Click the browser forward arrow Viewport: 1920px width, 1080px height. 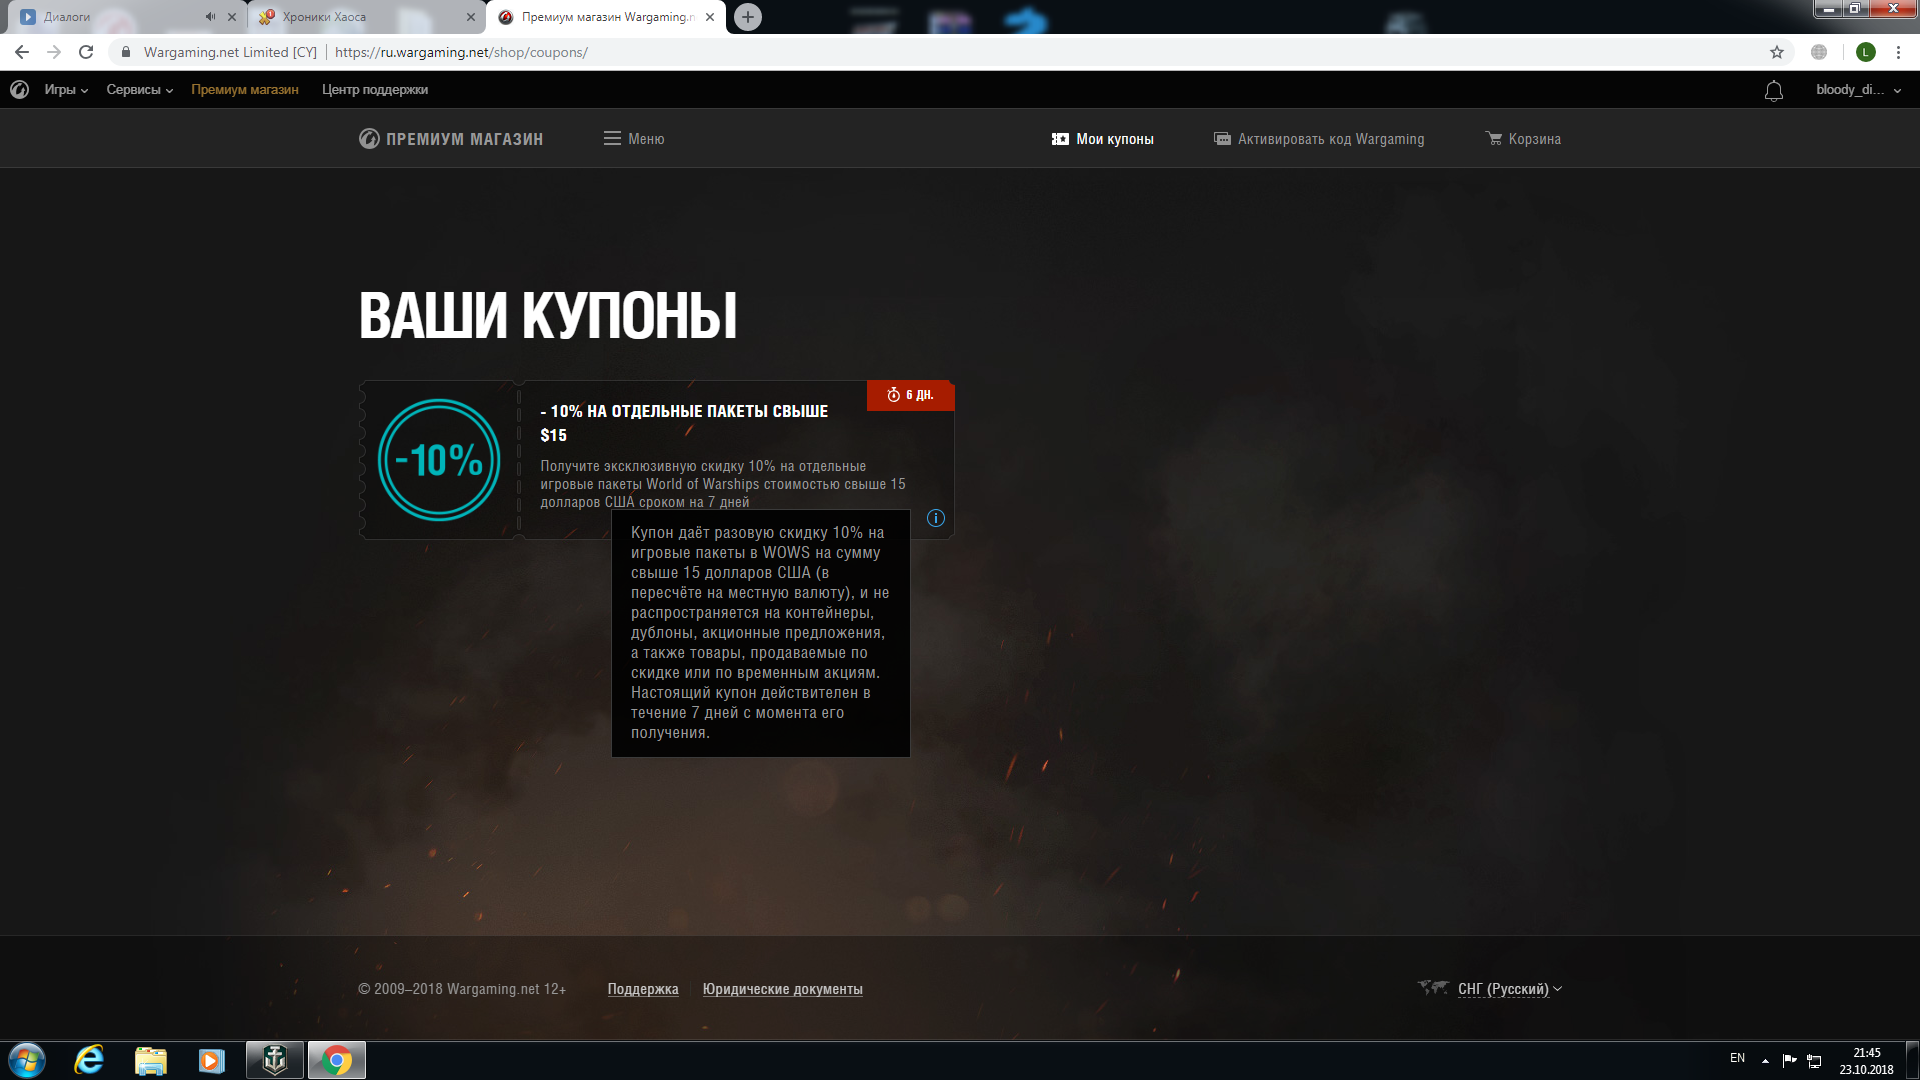coord(54,52)
